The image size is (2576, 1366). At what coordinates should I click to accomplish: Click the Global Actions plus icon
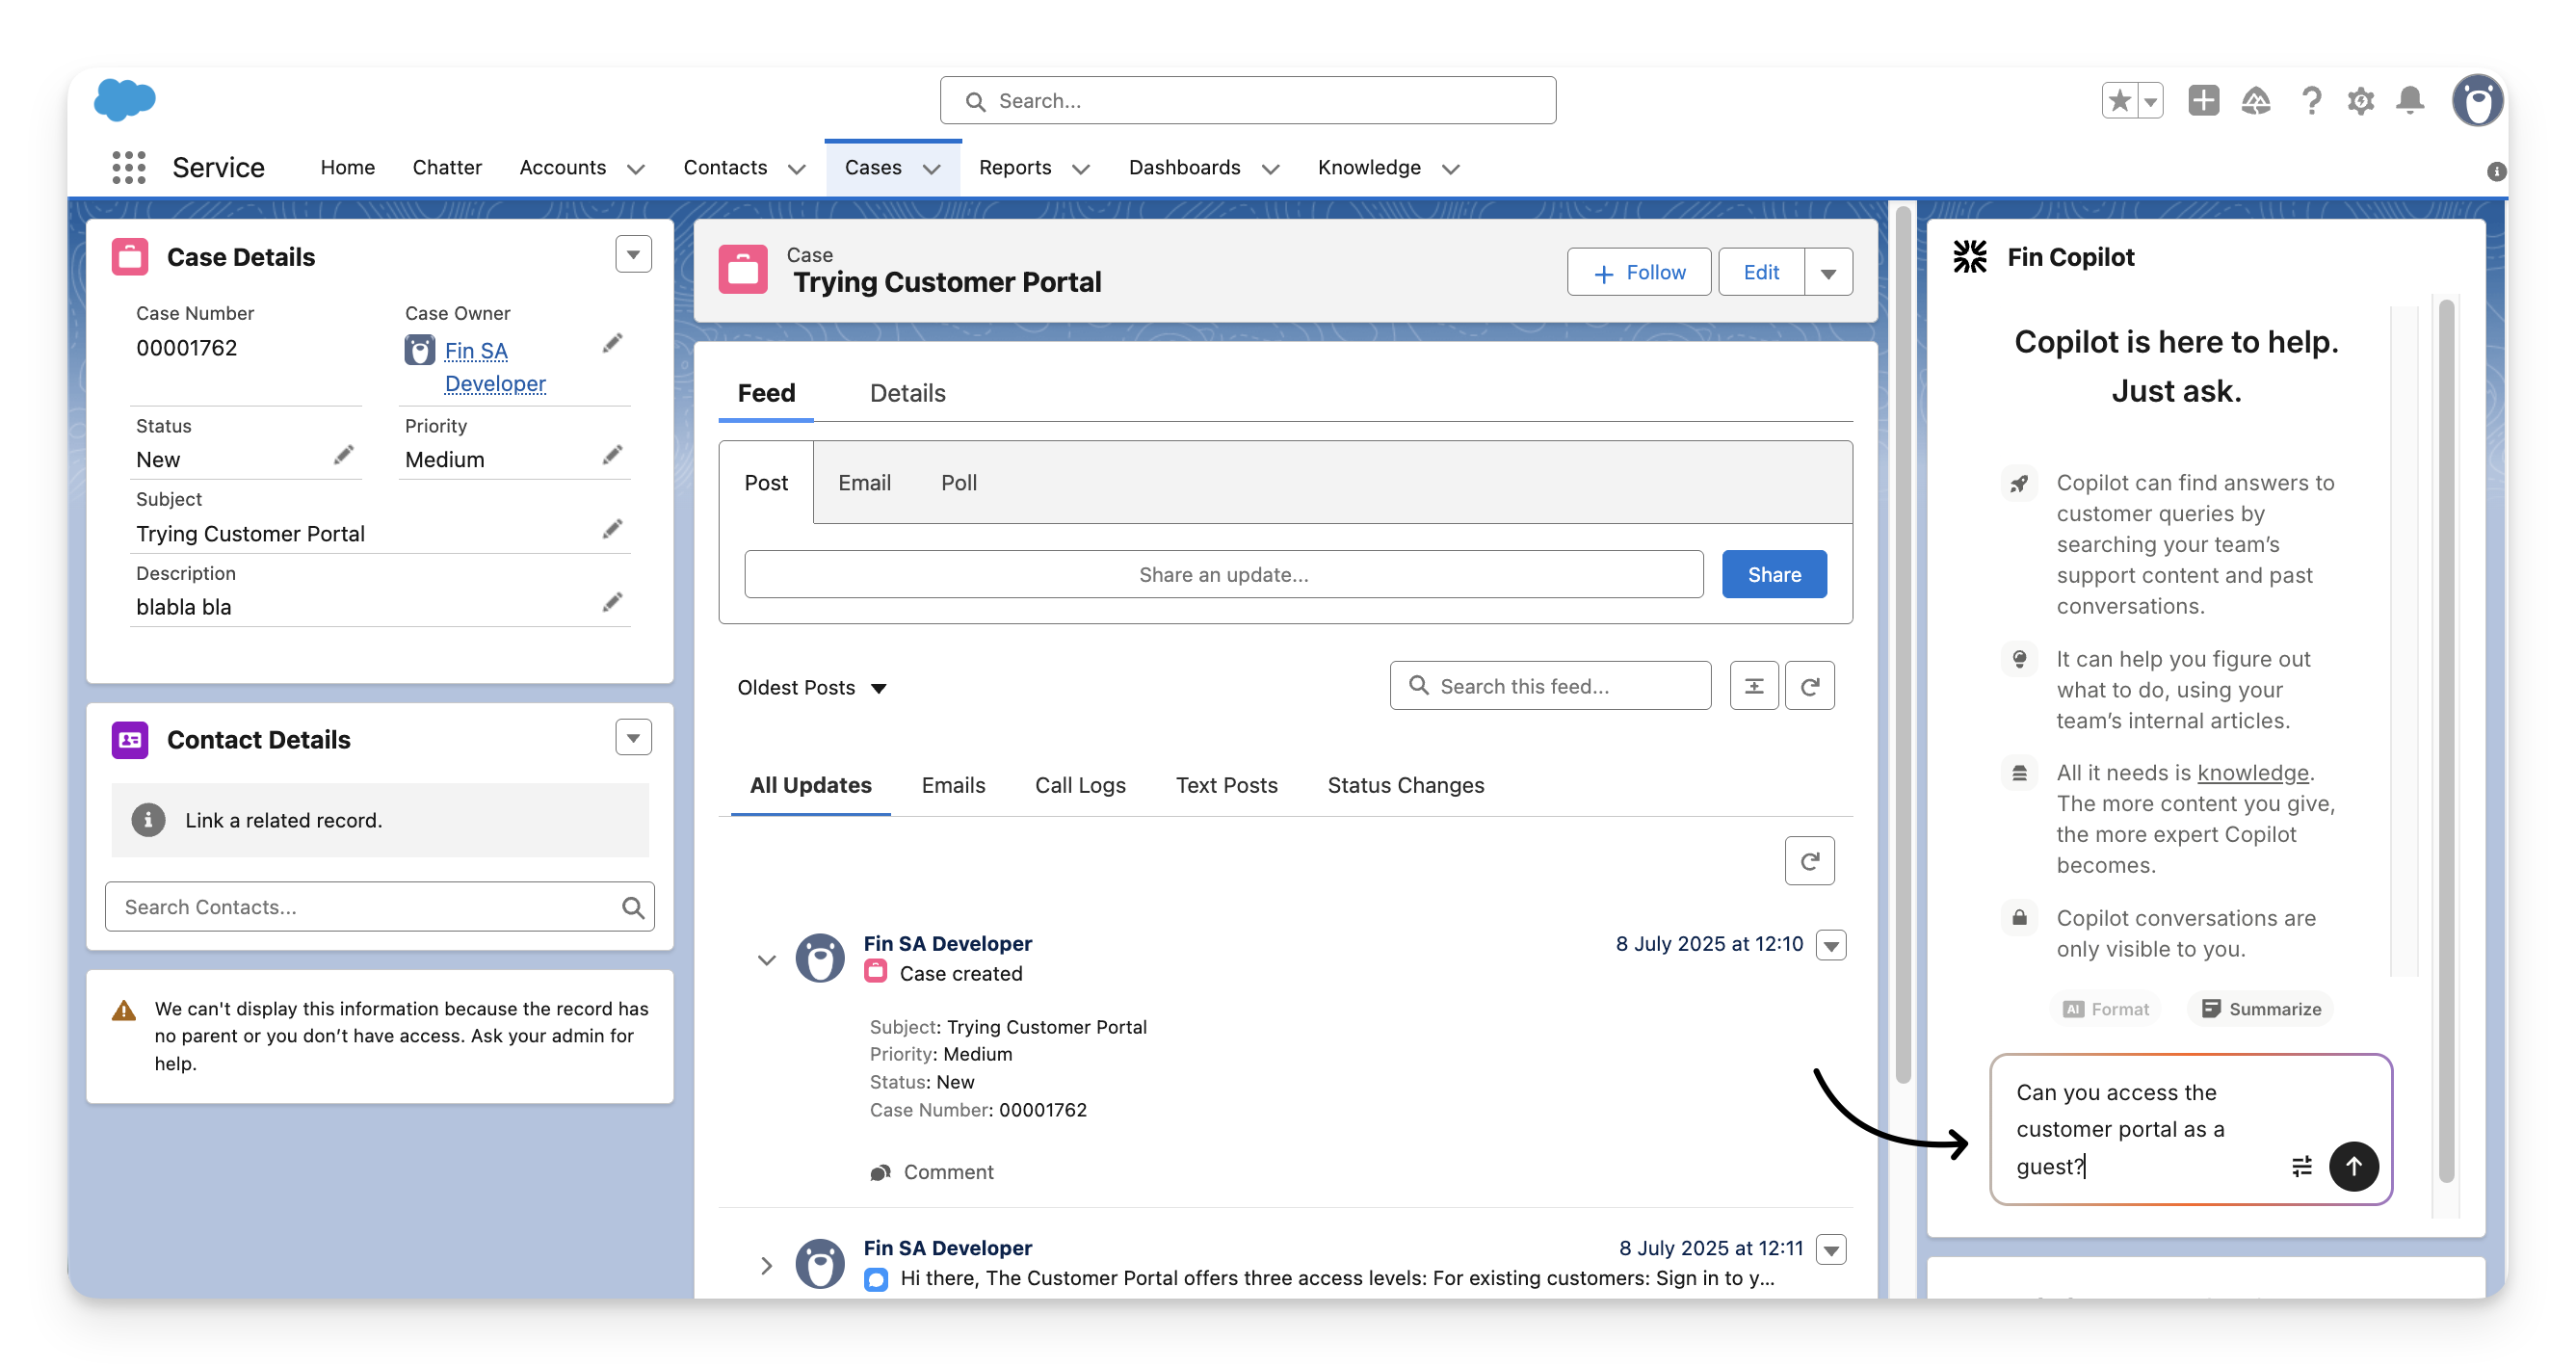[x=2203, y=101]
